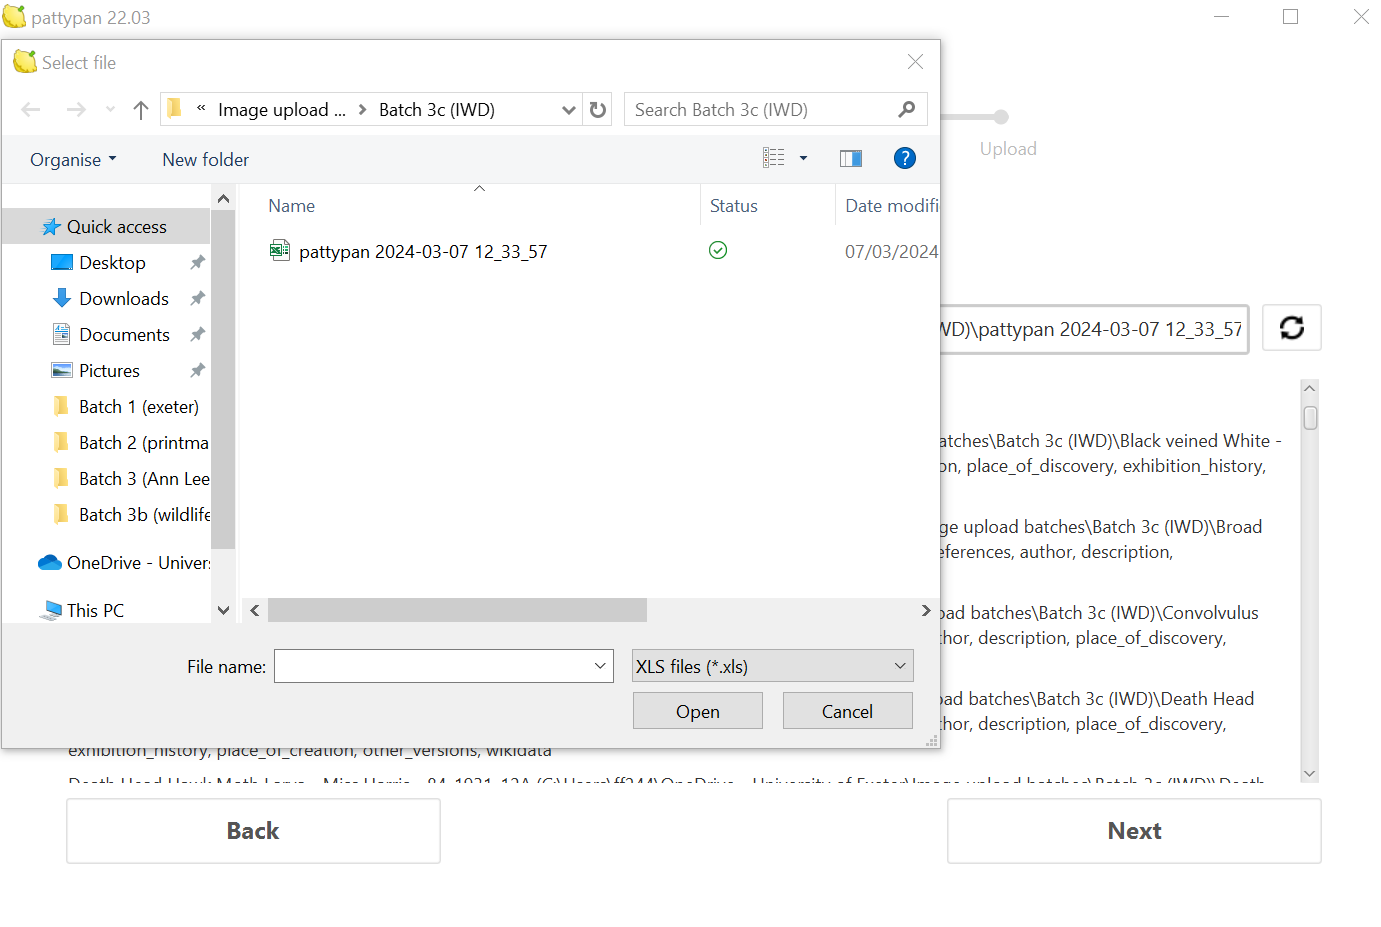Viewport: 1381px width, 927px height.
Task: Create a New folder
Action: pos(206,160)
